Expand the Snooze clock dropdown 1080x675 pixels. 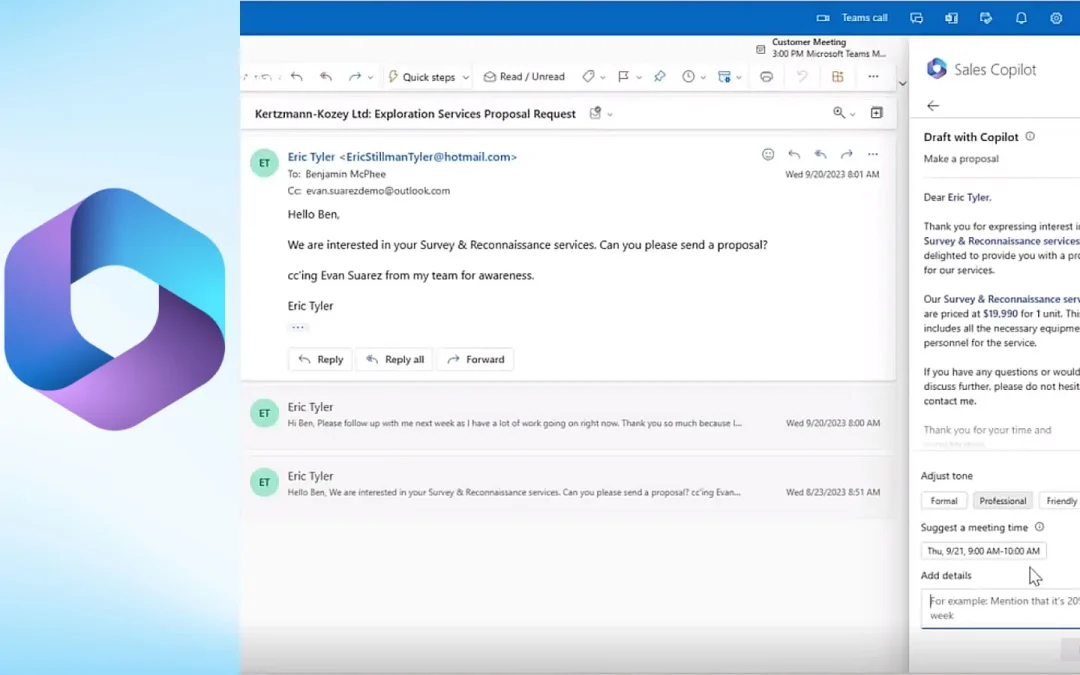pos(703,77)
